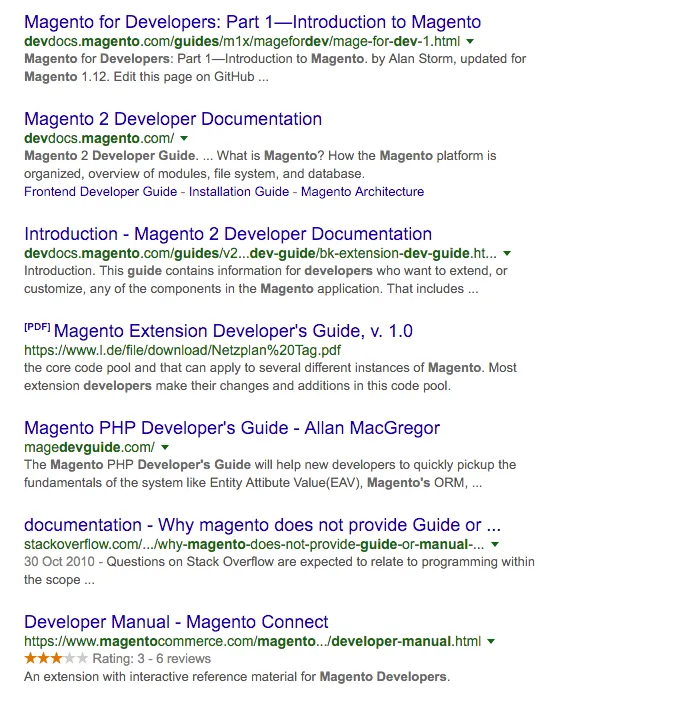Expand dropdown arrow beside developer-manual.html URL
The width and height of the screenshot is (680, 704).
[491, 642]
